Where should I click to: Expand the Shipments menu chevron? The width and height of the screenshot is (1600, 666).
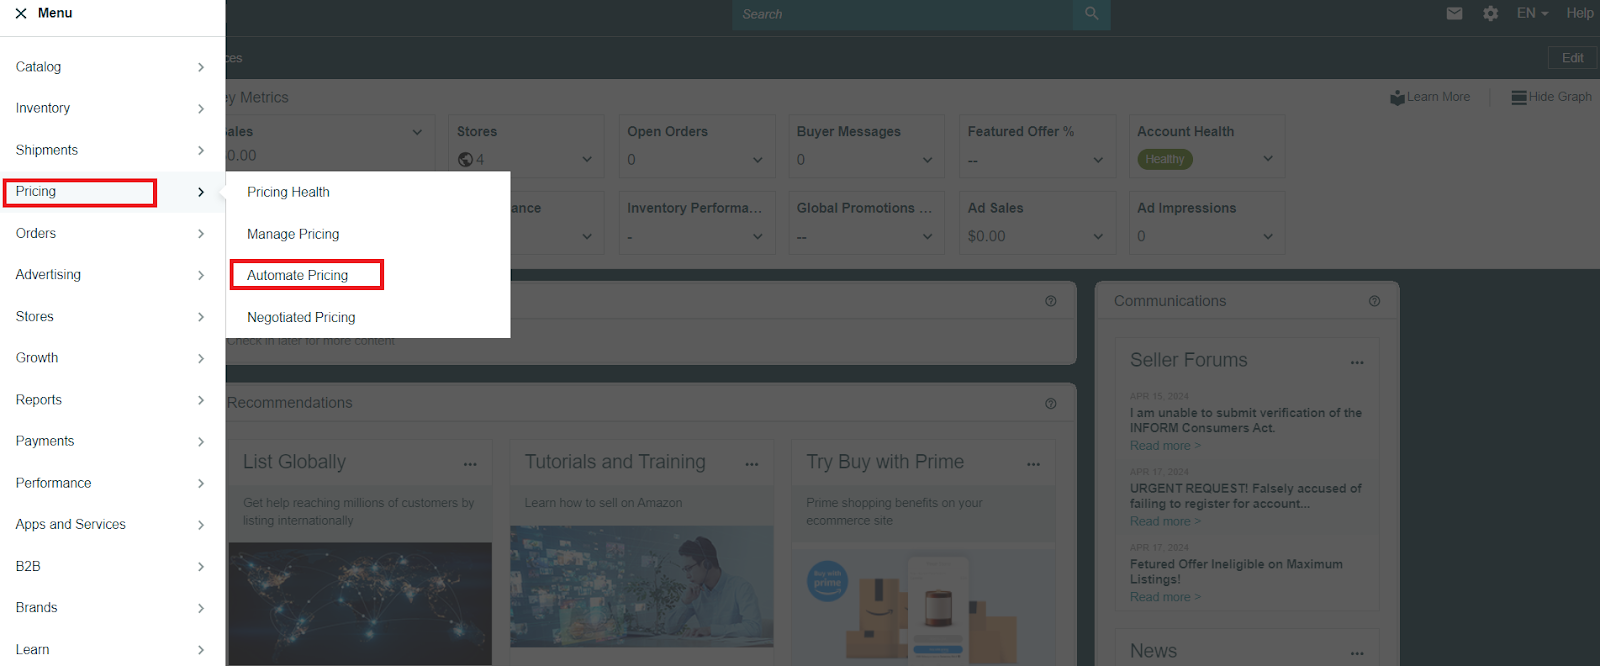point(201,150)
